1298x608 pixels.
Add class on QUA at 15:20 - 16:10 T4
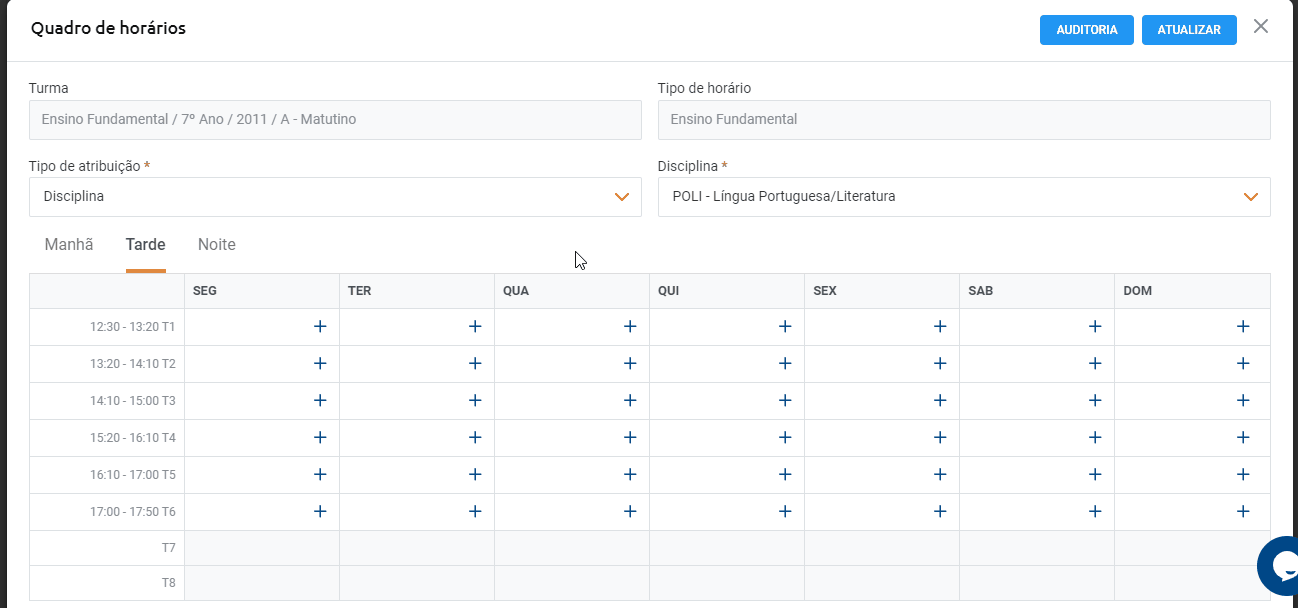click(630, 437)
